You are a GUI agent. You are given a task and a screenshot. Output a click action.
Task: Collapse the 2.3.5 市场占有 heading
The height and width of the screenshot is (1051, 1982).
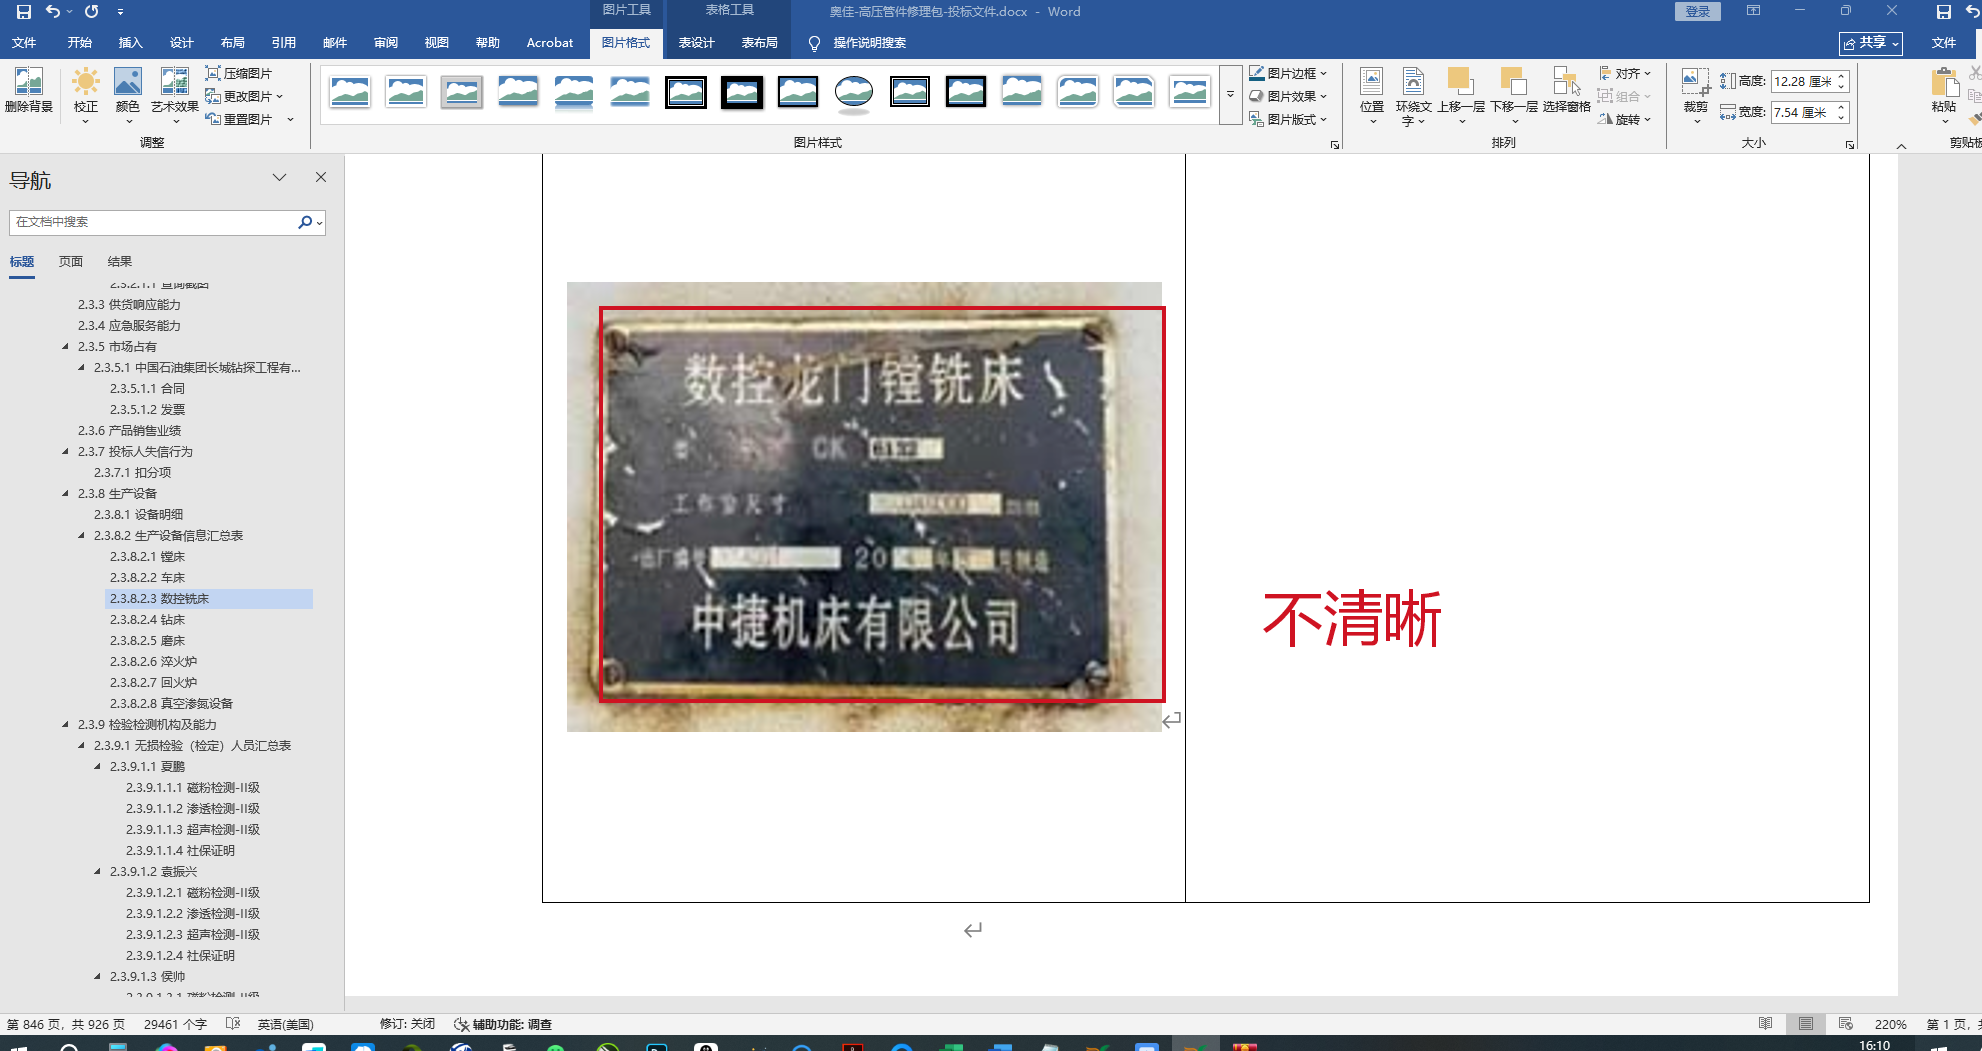point(66,347)
